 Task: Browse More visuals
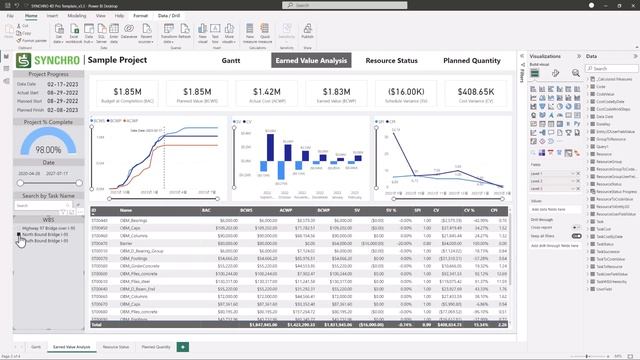coord(229,33)
